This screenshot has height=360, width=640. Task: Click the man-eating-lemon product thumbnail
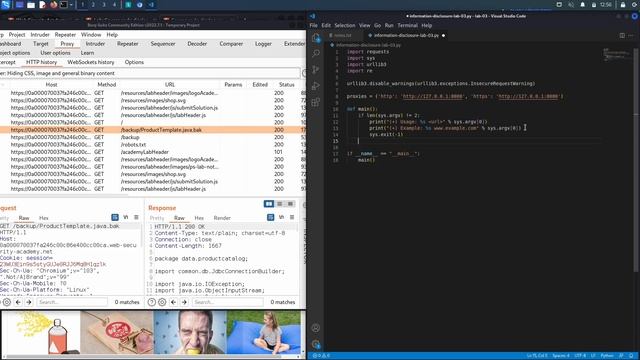coord(190,332)
